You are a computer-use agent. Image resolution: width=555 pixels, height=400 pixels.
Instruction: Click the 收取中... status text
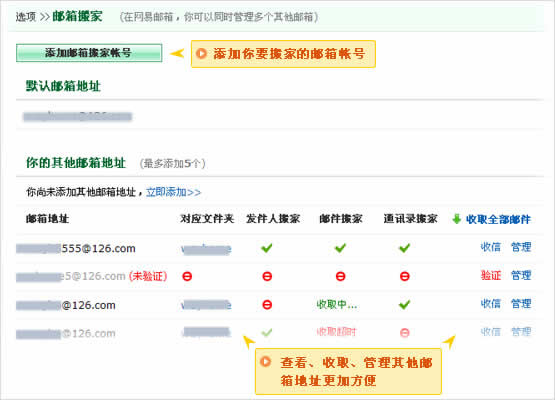click(337, 304)
